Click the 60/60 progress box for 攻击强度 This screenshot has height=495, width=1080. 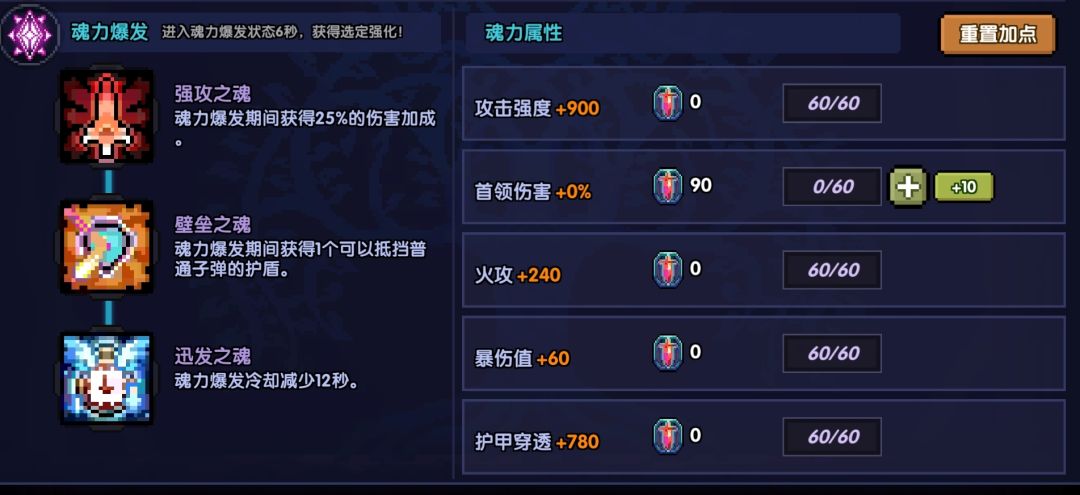click(x=832, y=103)
